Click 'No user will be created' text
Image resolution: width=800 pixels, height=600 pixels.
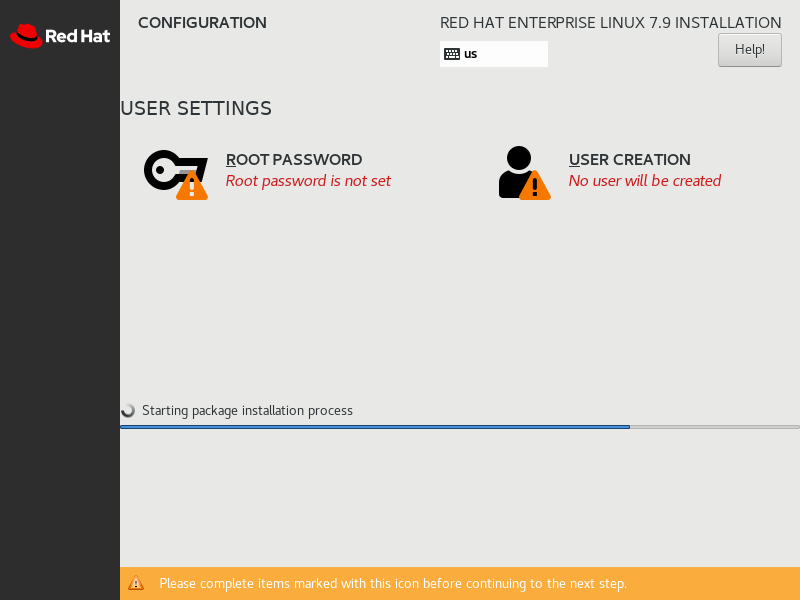click(x=645, y=181)
